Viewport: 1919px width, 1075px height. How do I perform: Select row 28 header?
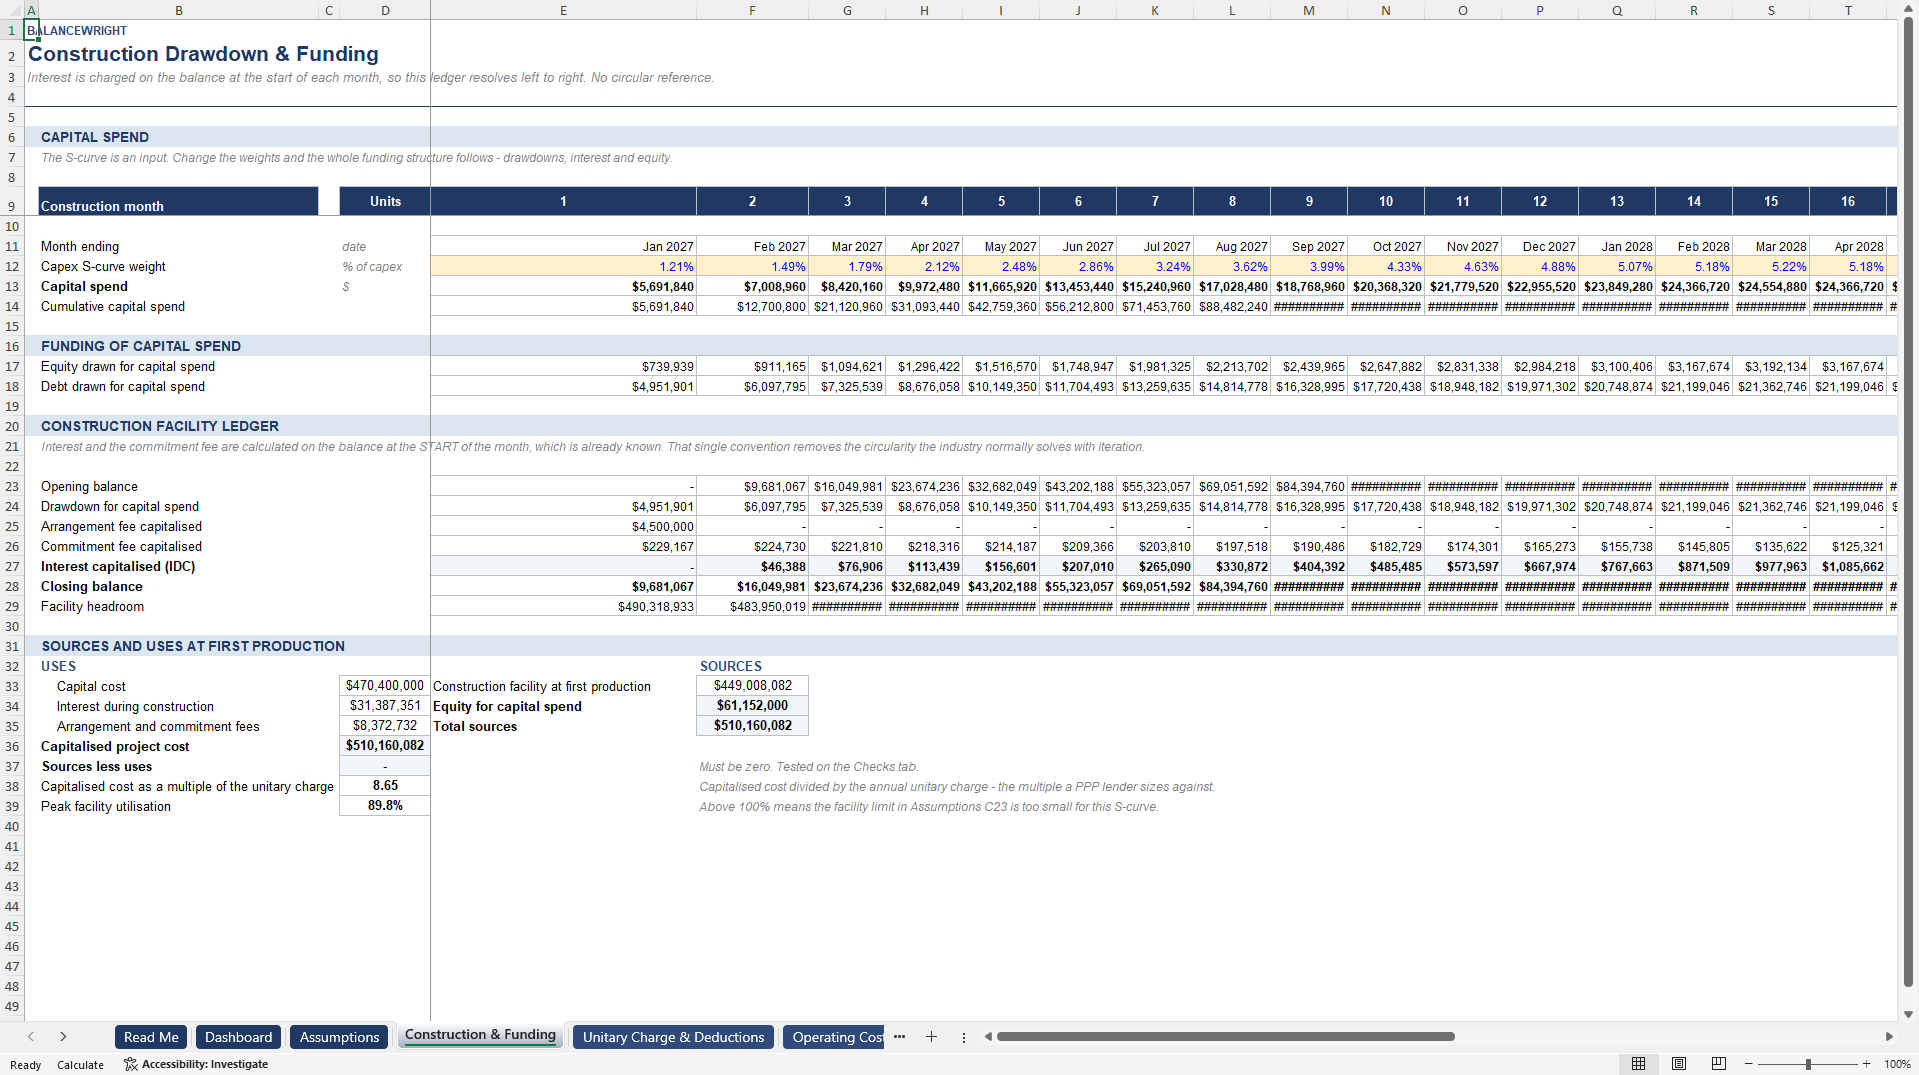(x=12, y=586)
